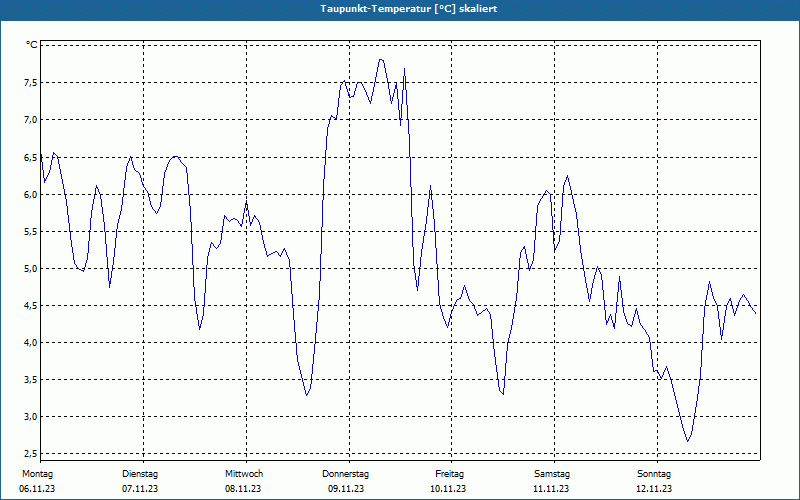Select the 6,0 y-axis label
This screenshot has height=500, width=800.
click(x=31, y=194)
